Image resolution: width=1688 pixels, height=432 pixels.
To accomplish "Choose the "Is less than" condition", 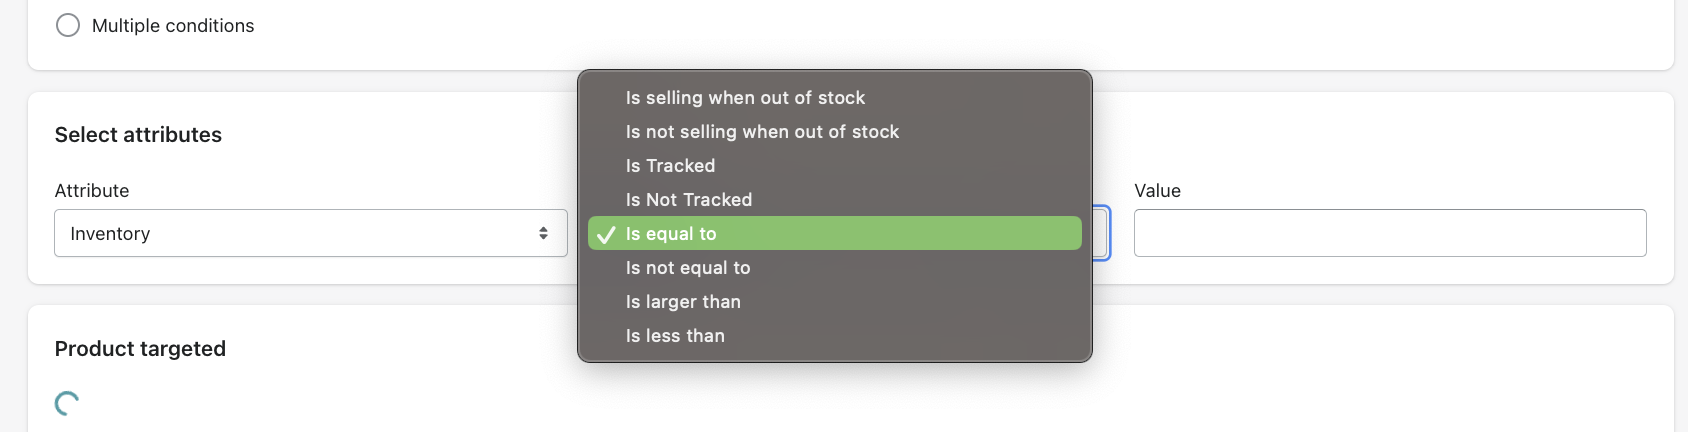I will click(x=675, y=336).
